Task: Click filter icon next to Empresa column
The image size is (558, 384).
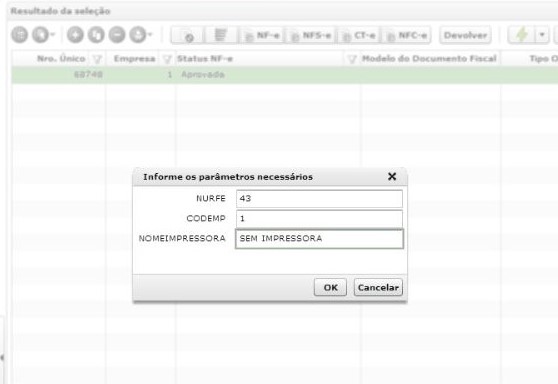Action: pyautogui.click(x=167, y=59)
